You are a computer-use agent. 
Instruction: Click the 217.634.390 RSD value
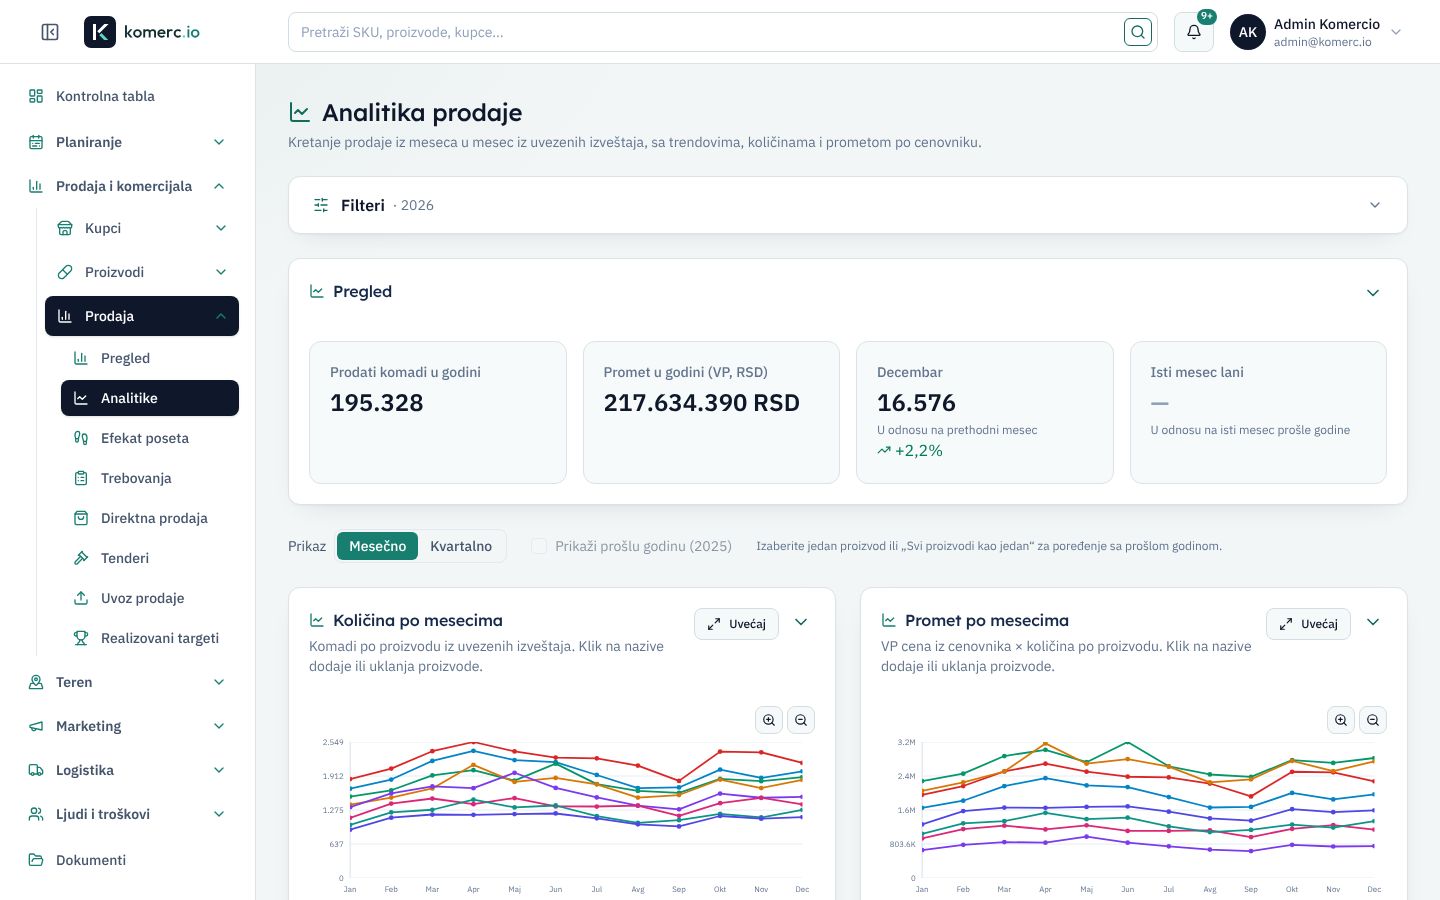[702, 403]
